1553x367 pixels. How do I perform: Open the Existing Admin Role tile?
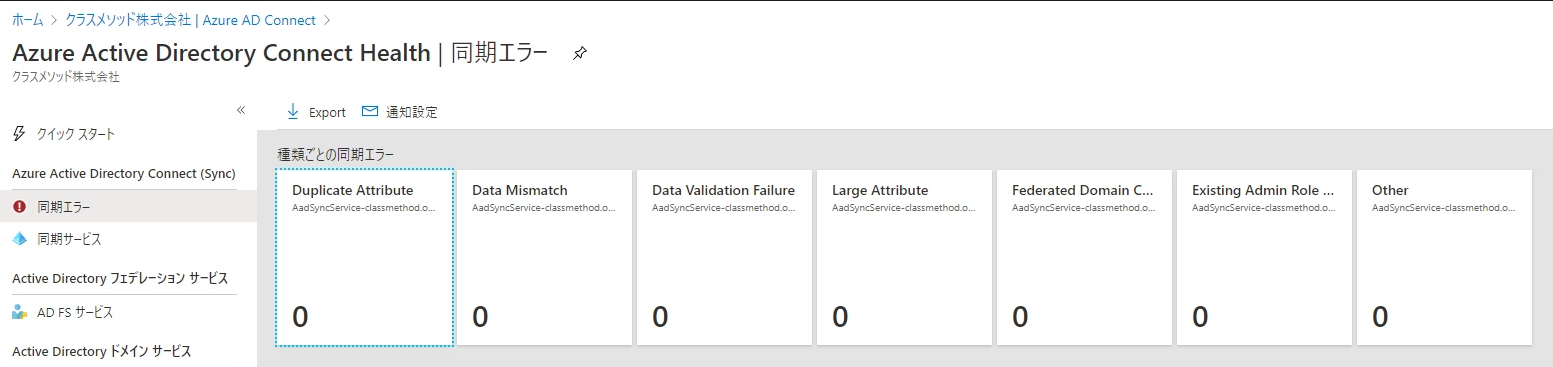(x=1265, y=257)
